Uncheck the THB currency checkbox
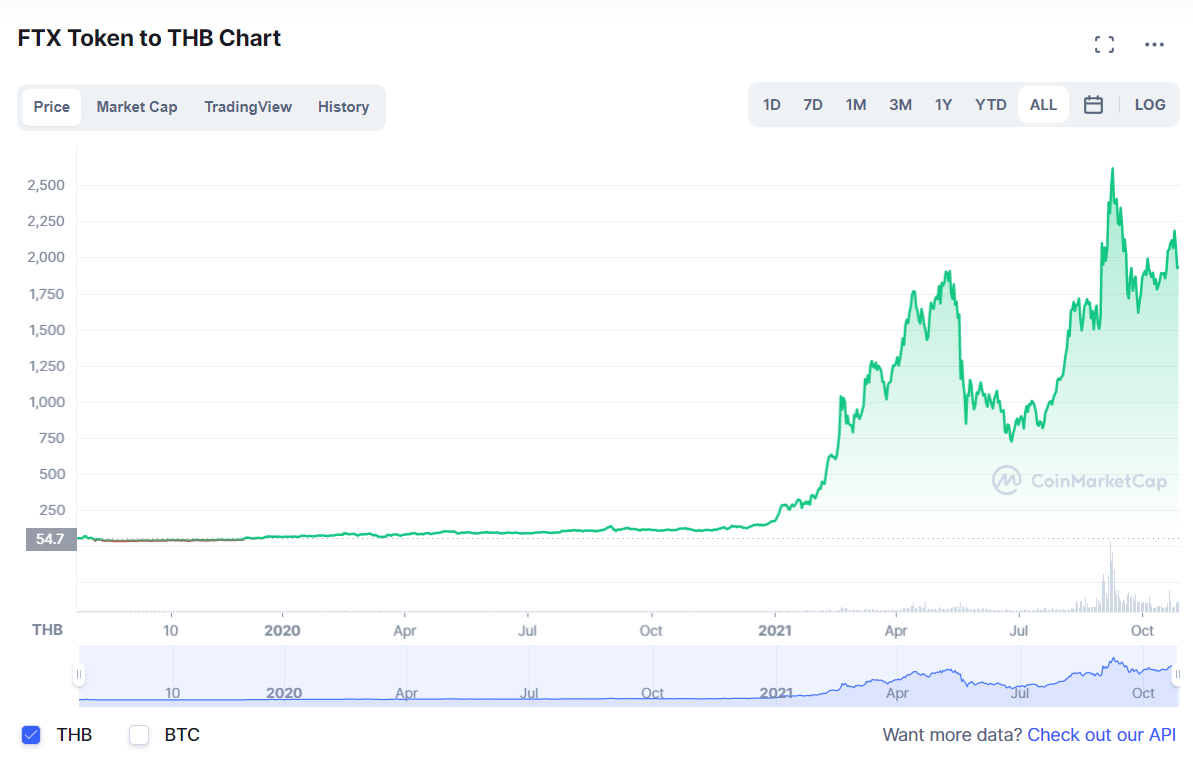This screenshot has width=1193, height=761. click(x=31, y=734)
